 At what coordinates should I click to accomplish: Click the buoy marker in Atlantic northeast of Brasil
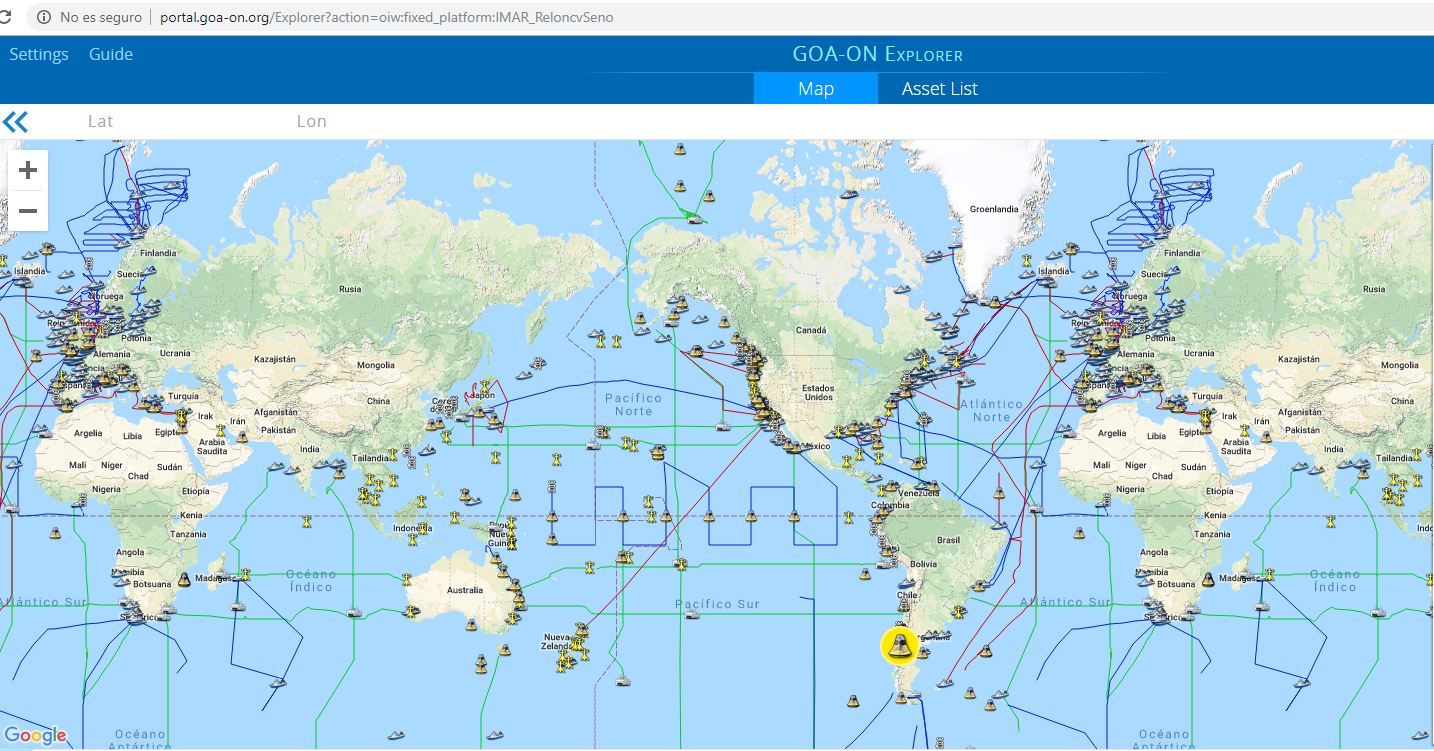coord(998,495)
